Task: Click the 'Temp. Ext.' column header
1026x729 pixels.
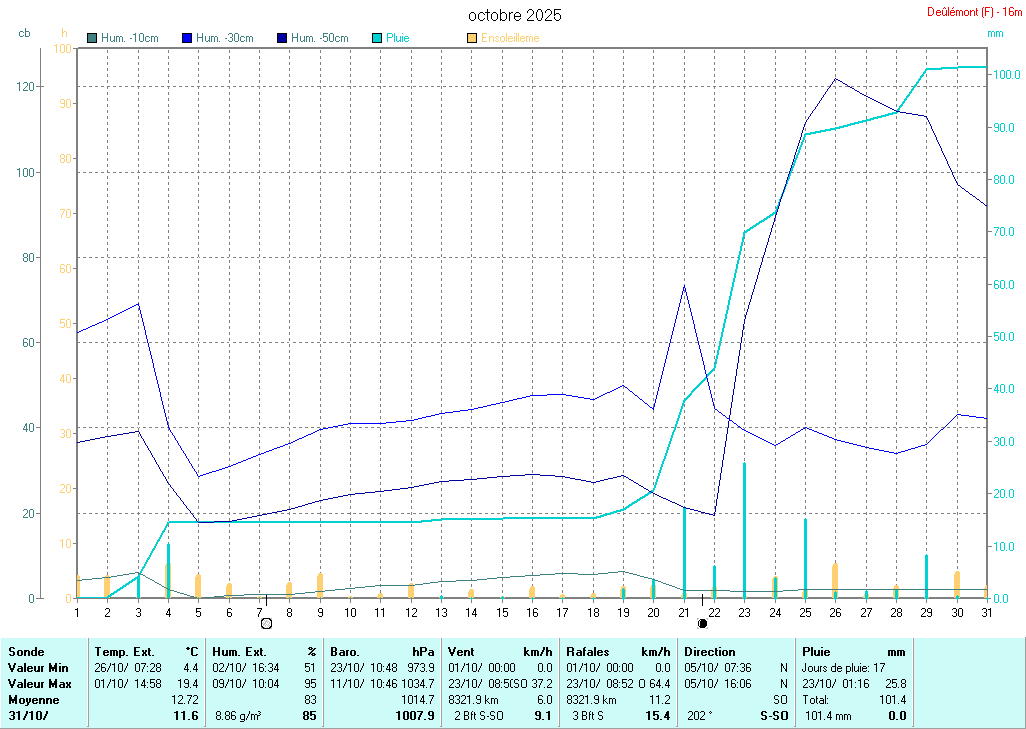Action: point(125,651)
